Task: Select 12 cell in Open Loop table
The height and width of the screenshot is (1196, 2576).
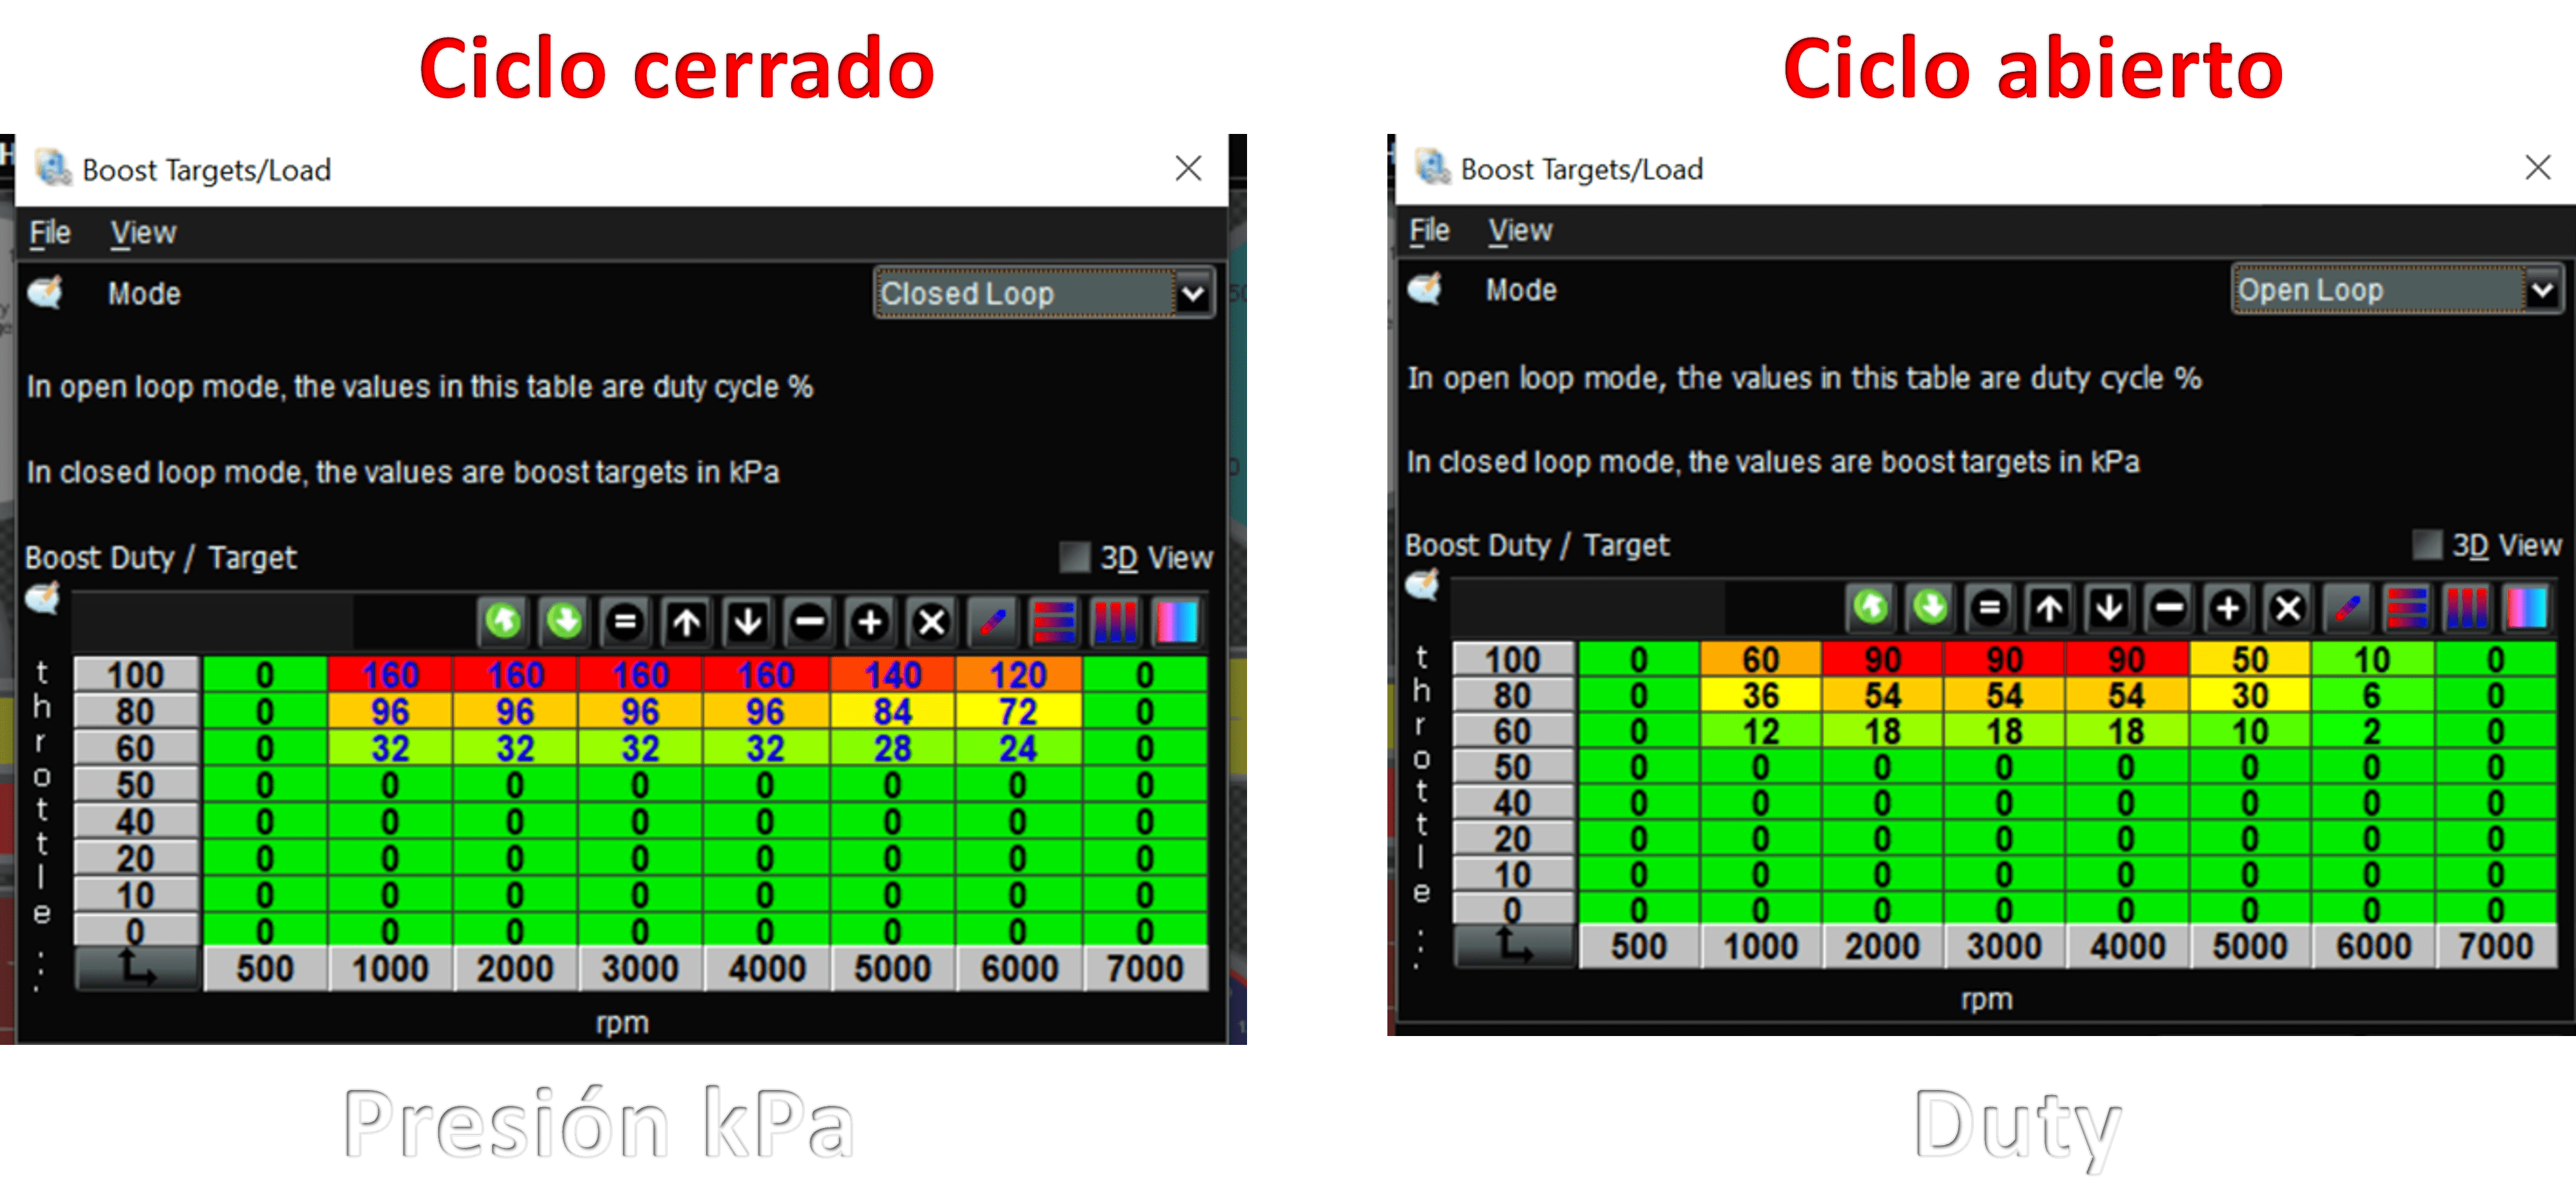Action: point(1760,731)
